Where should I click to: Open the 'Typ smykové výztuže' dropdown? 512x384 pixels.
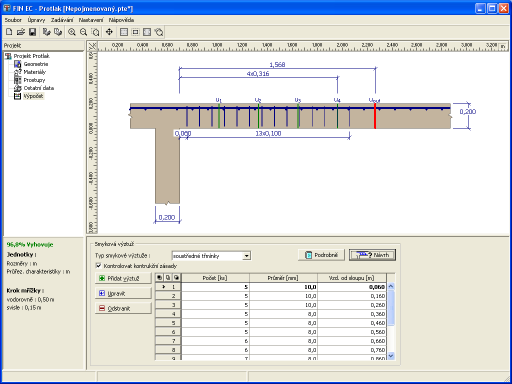246,256
